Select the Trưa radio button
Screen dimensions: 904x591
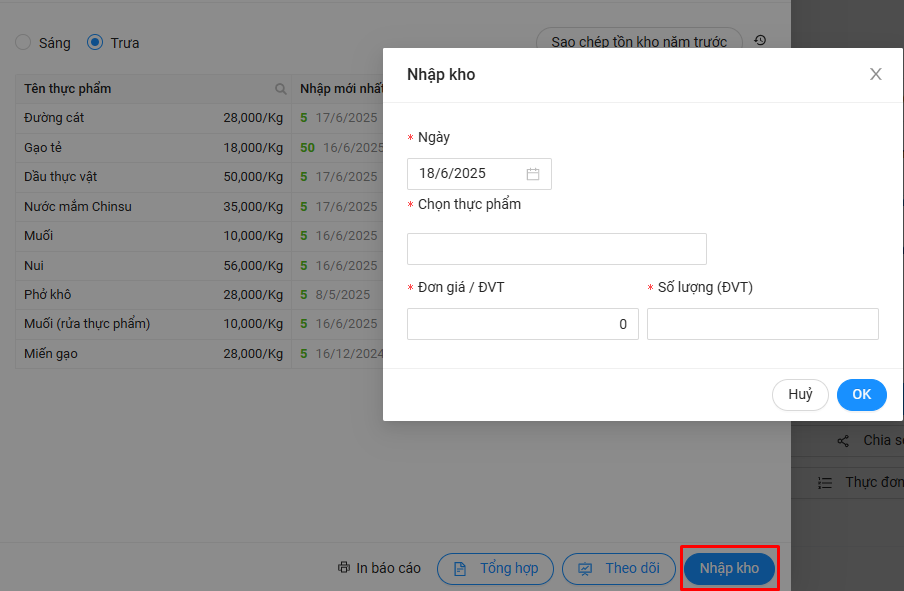pyautogui.click(x=95, y=43)
